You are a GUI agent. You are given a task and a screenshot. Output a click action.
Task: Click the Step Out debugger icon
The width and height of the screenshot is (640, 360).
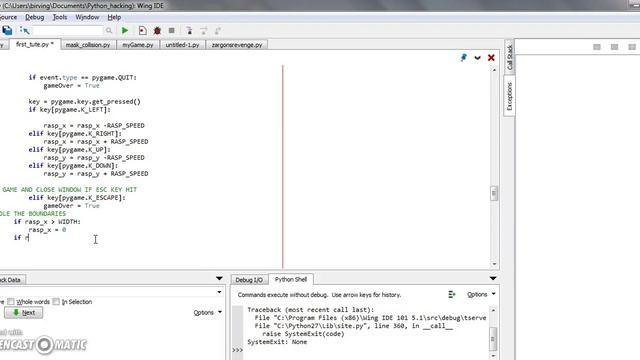(x=218, y=31)
